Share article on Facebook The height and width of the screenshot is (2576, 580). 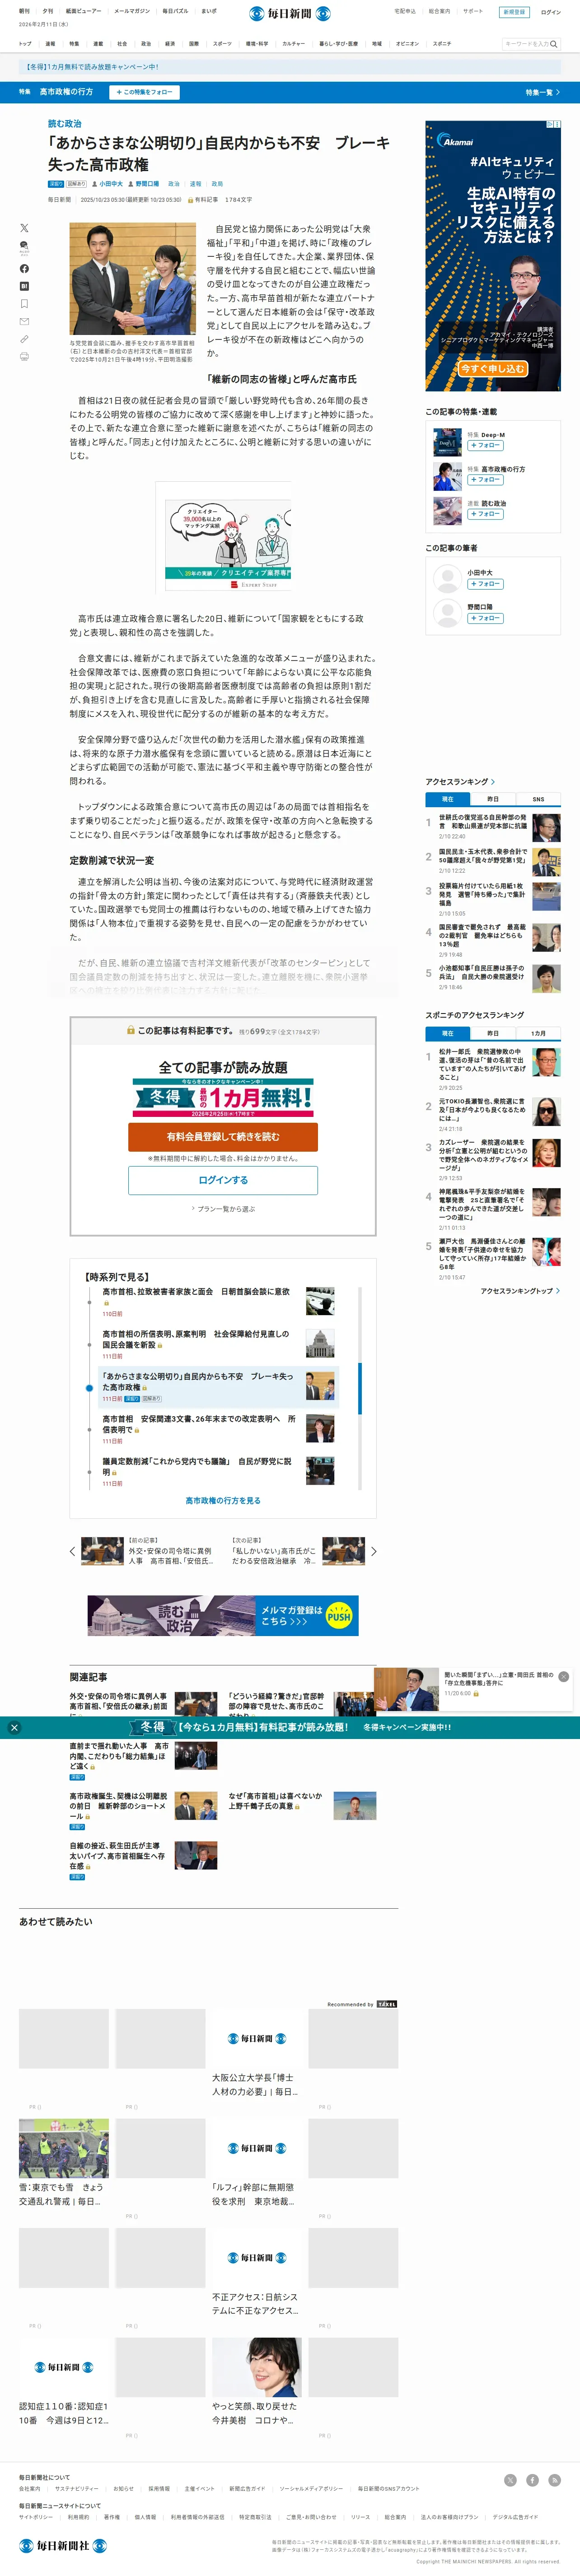pos(24,268)
